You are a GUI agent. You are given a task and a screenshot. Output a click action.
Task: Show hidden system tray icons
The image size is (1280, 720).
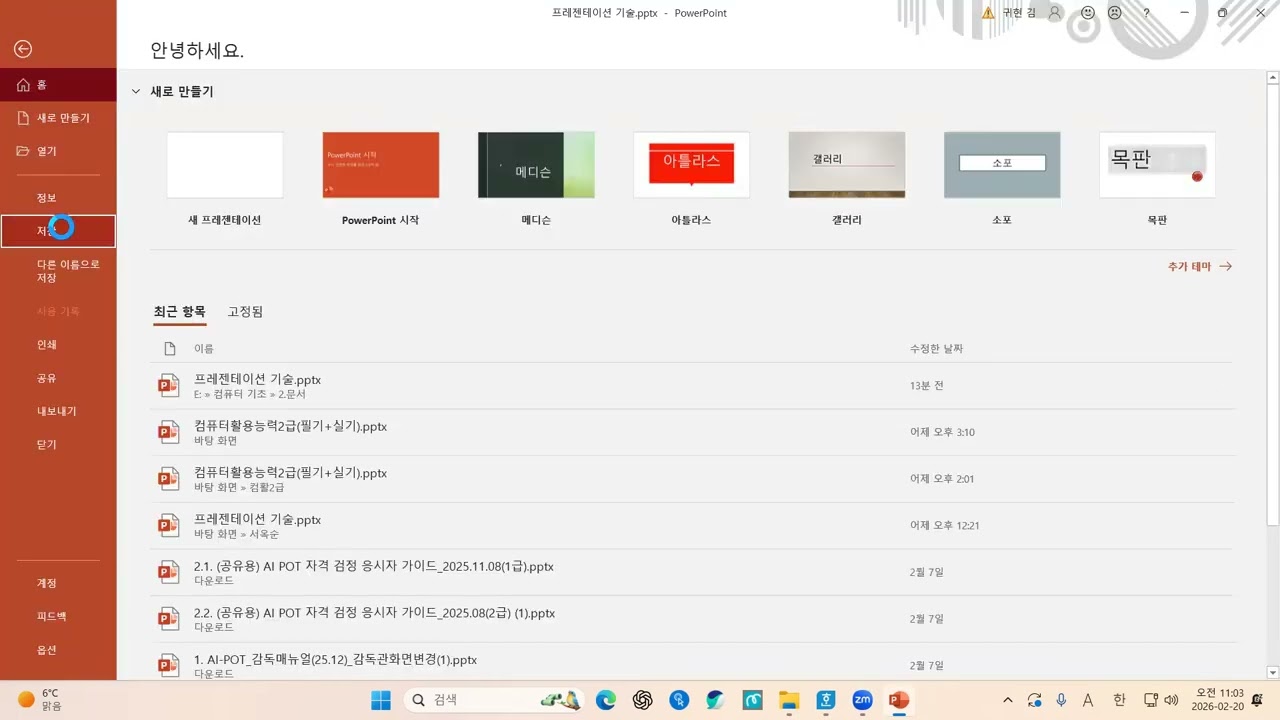click(1007, 700)
